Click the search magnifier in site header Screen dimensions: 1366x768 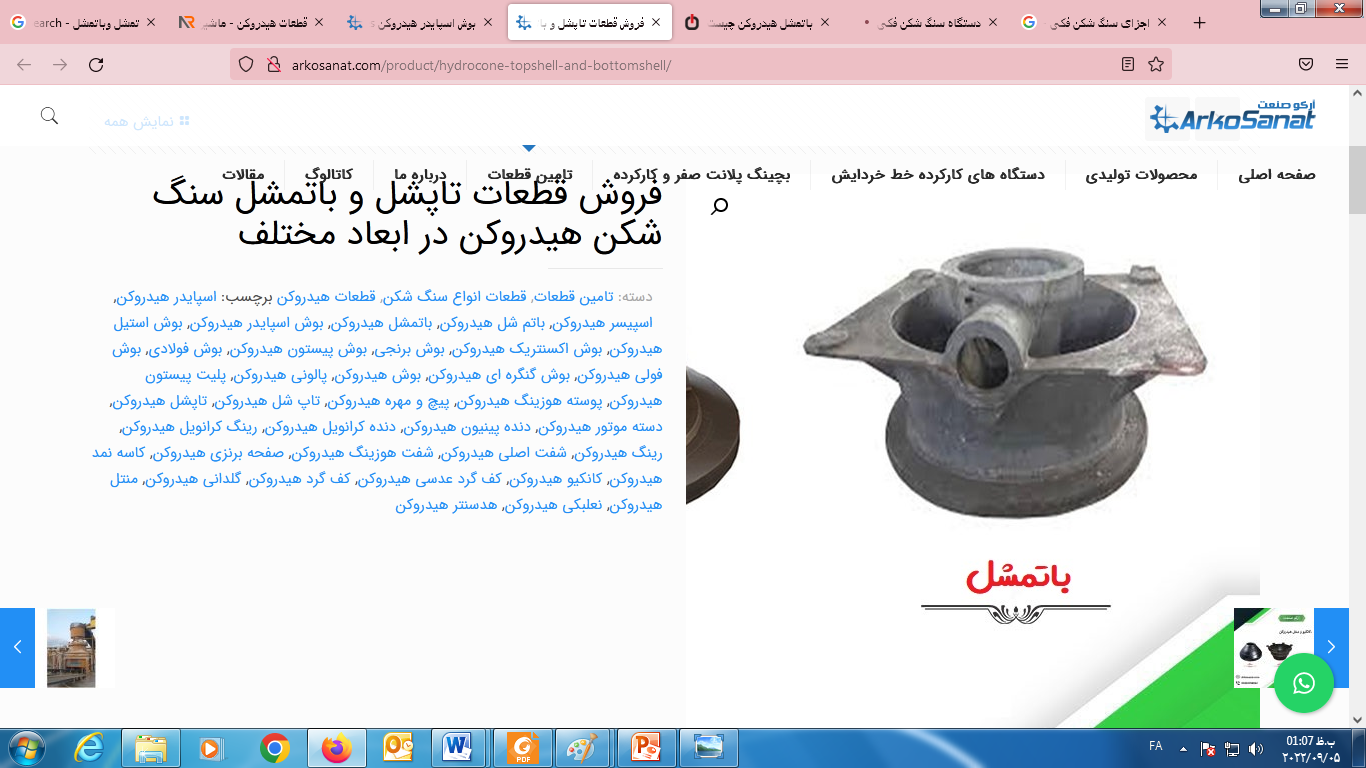[49, 116]
